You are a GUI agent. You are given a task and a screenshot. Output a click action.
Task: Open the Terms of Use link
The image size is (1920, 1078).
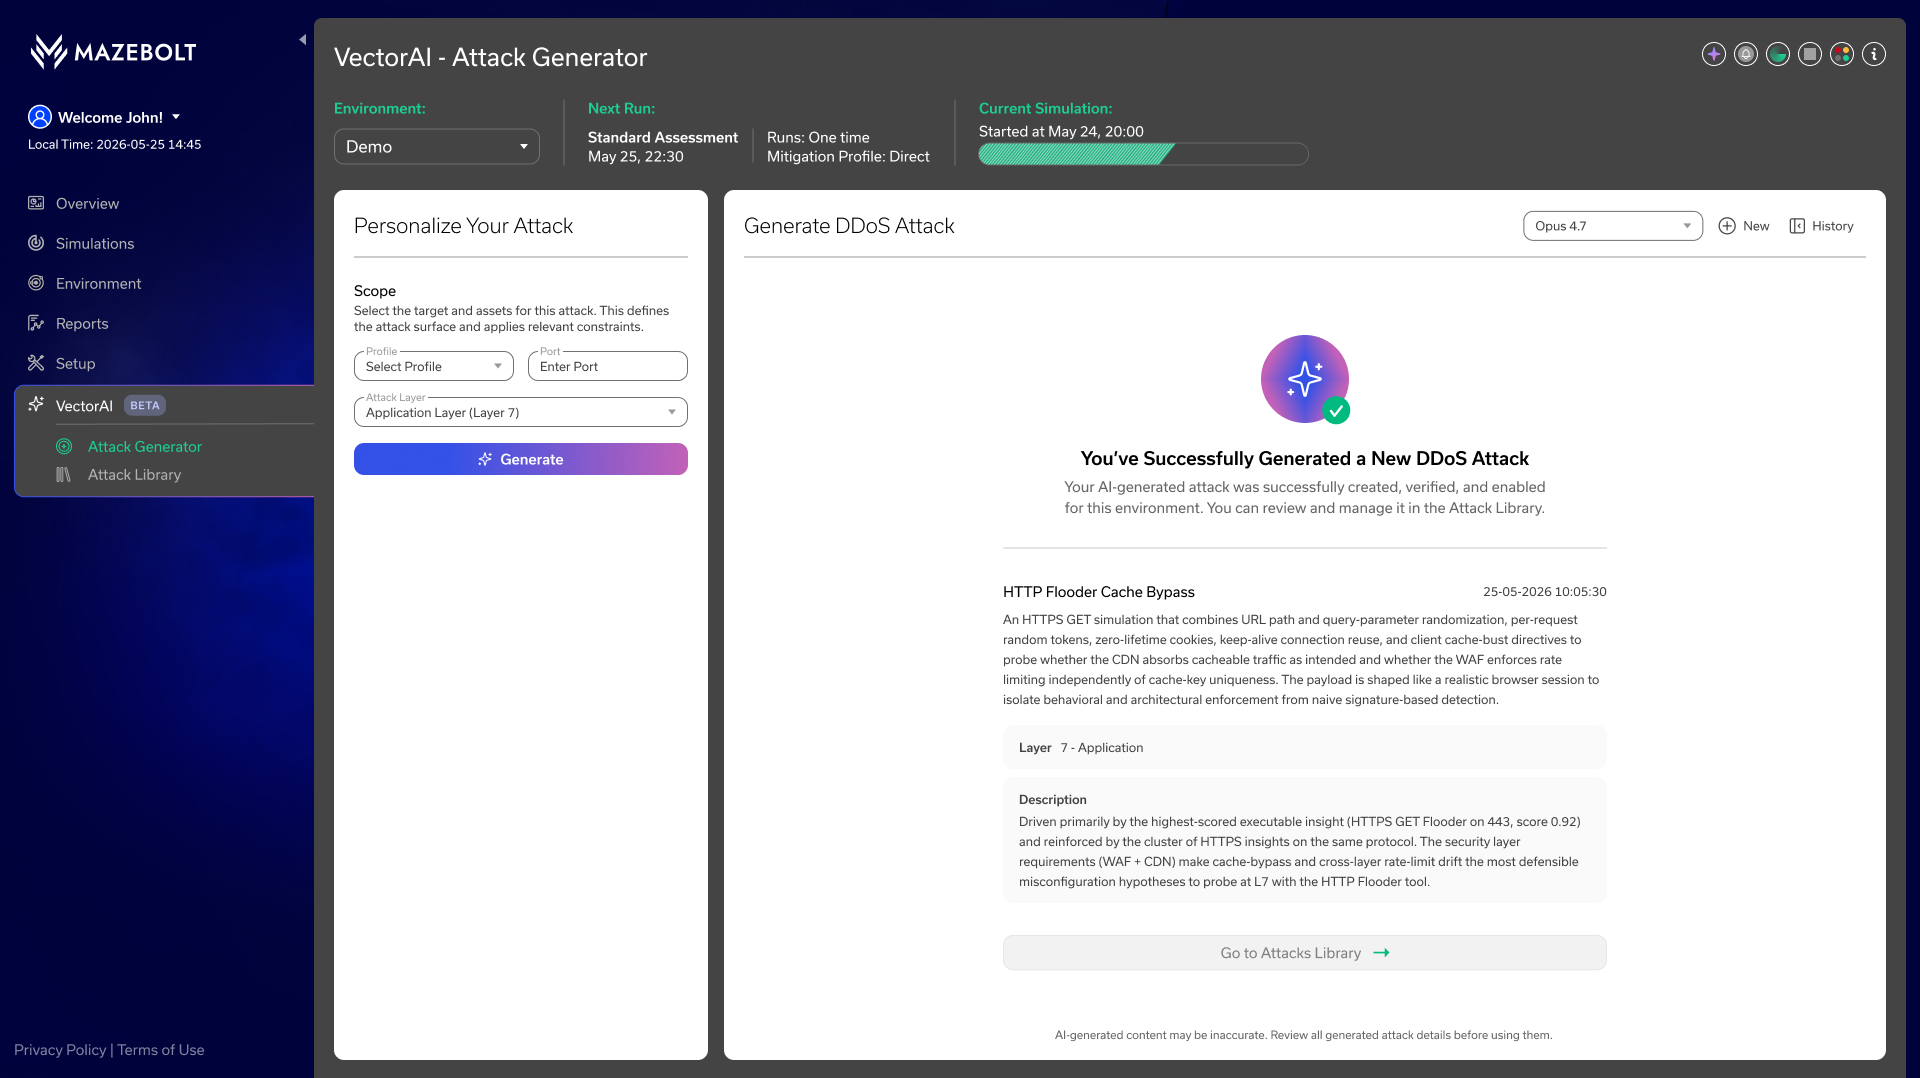click(161, 1050)
